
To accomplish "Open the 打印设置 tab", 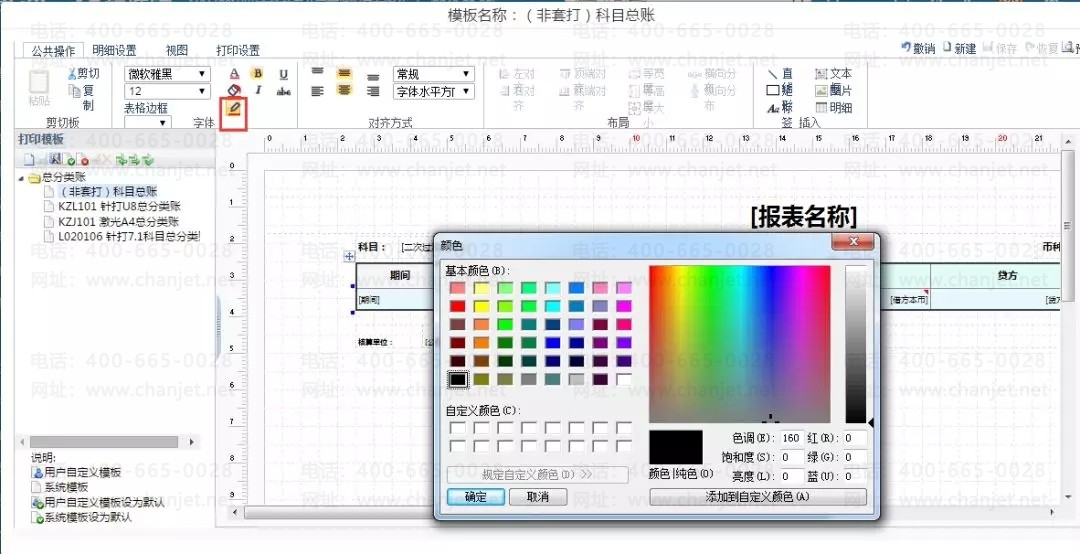I will (x=238, y=50).
